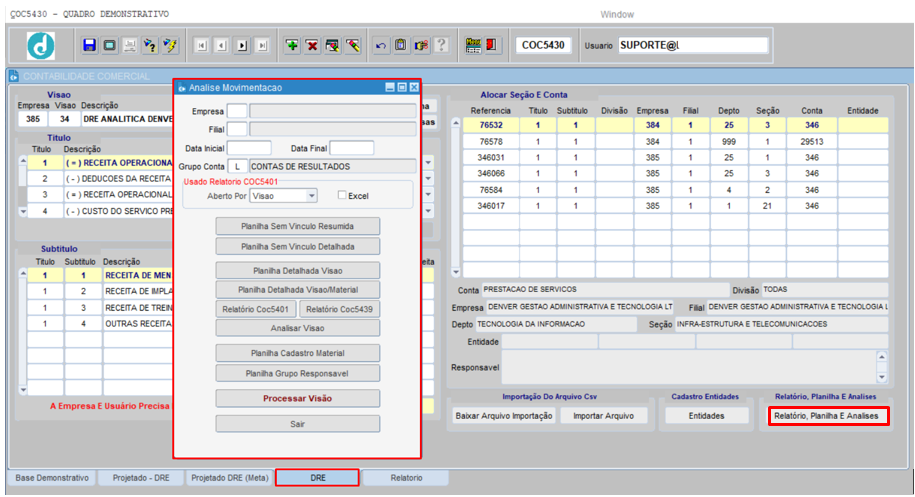Select Conta cell 29513

(811, 141)
